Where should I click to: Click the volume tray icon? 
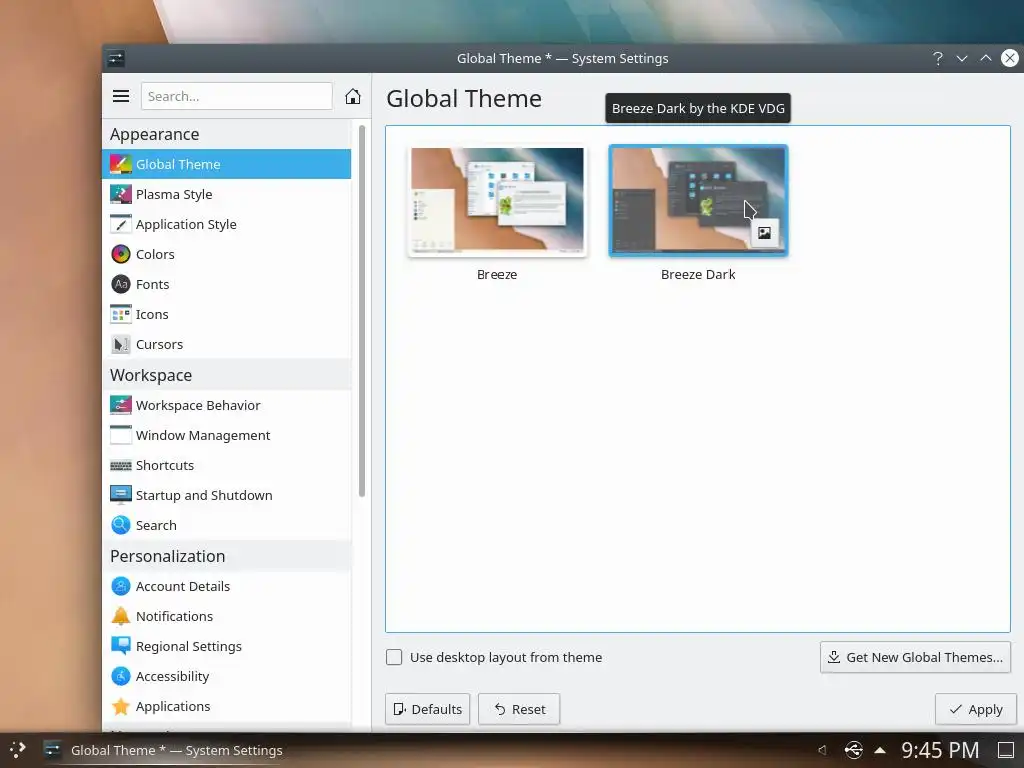point(822,750)
